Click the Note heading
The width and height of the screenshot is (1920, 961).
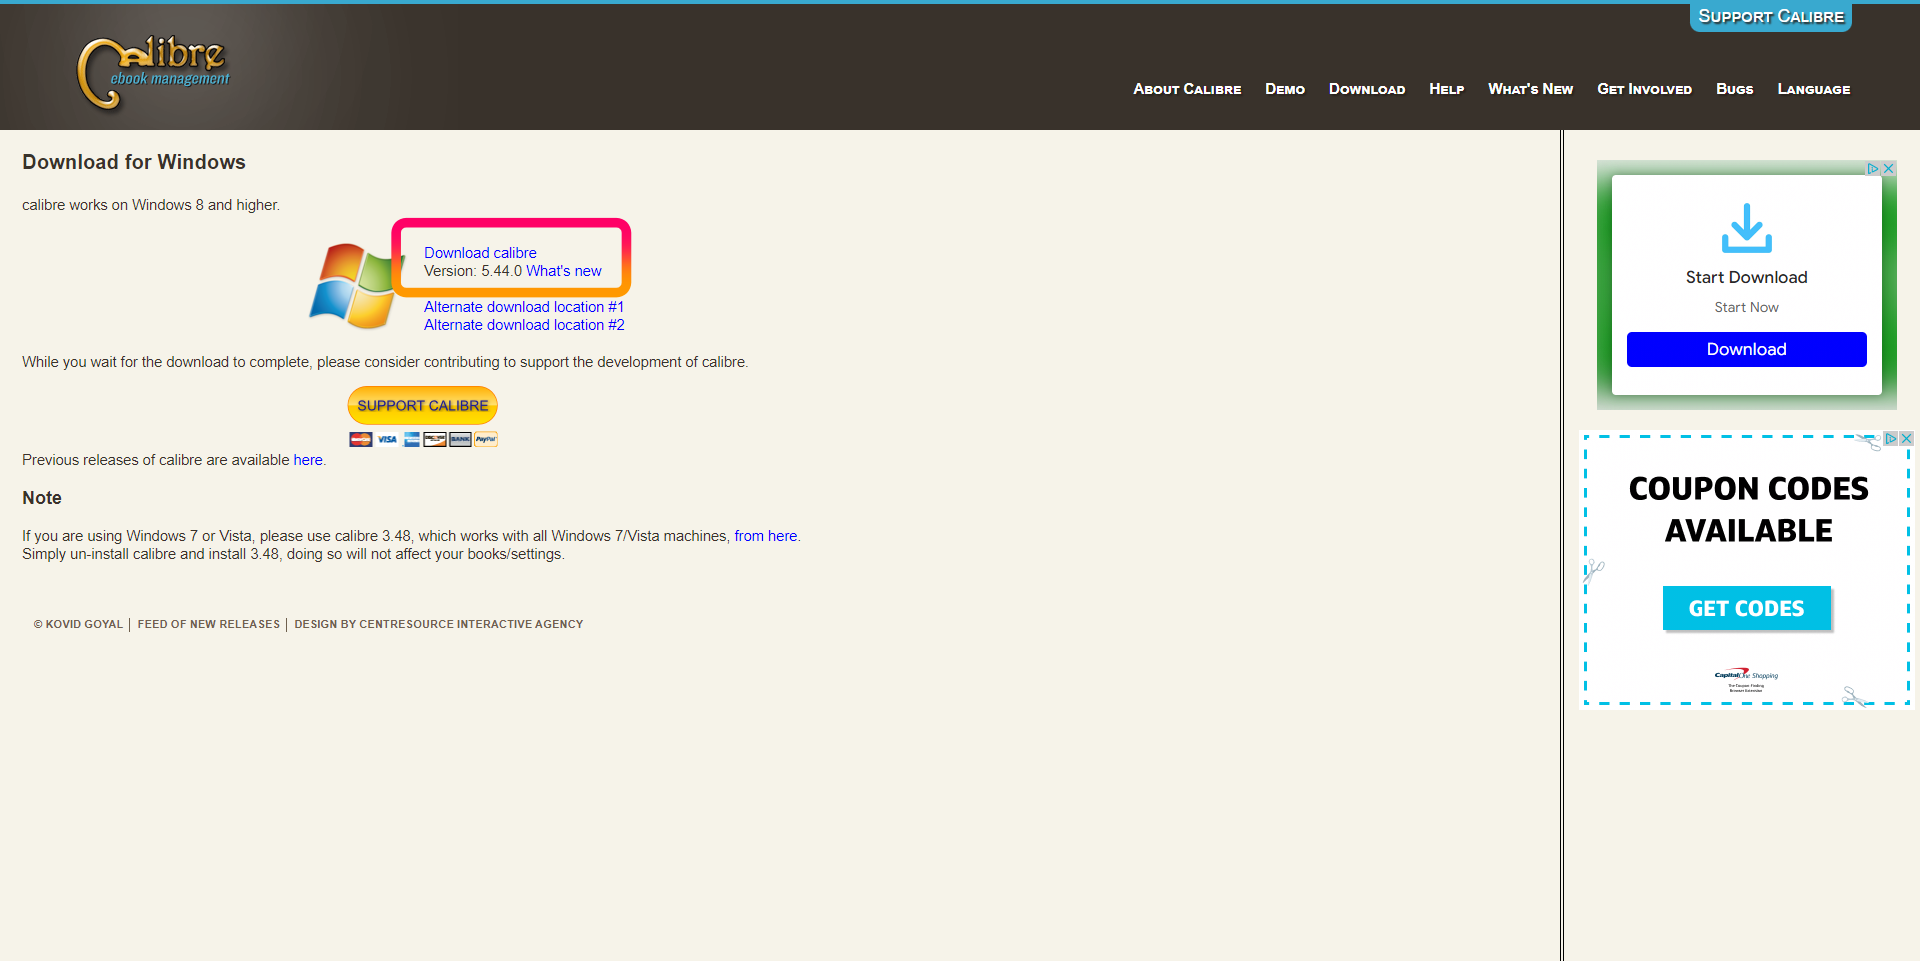[x=42, y=498]
